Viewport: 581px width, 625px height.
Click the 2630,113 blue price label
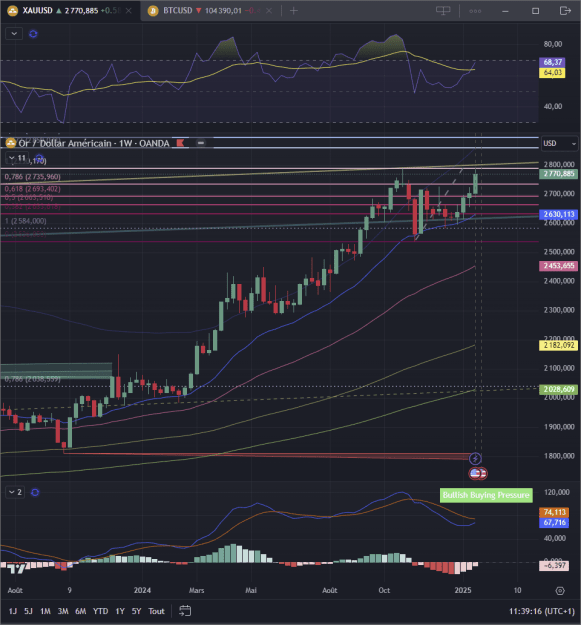coord(559,214)
